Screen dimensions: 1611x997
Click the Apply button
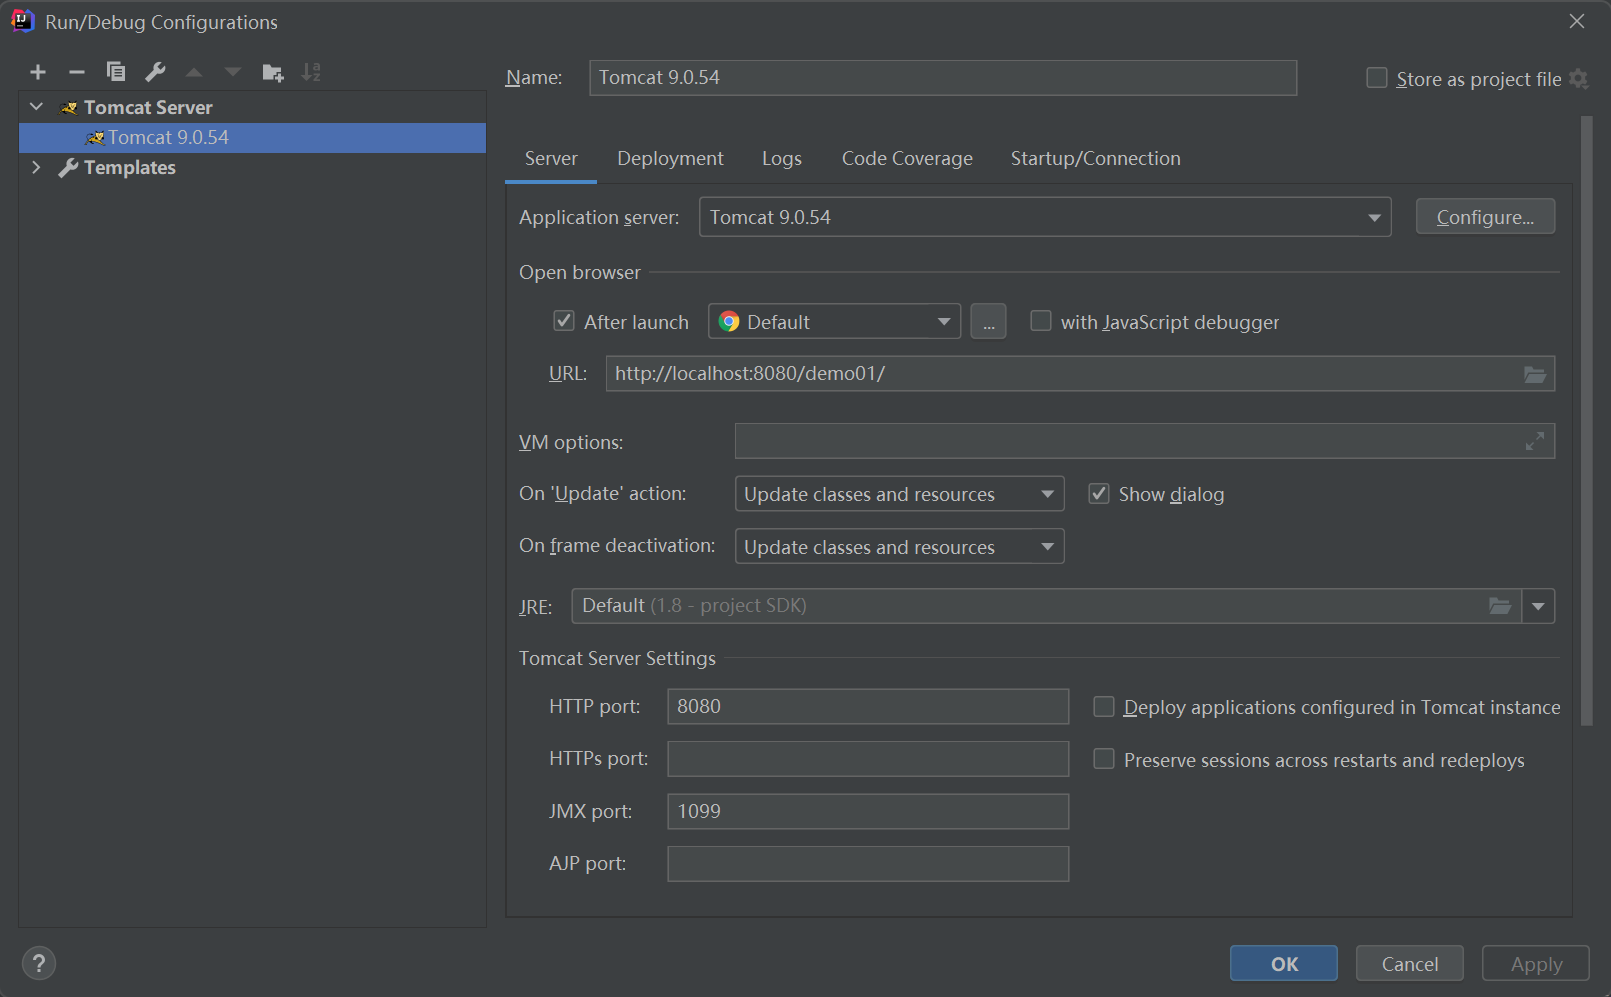[x=1536, y=964]
